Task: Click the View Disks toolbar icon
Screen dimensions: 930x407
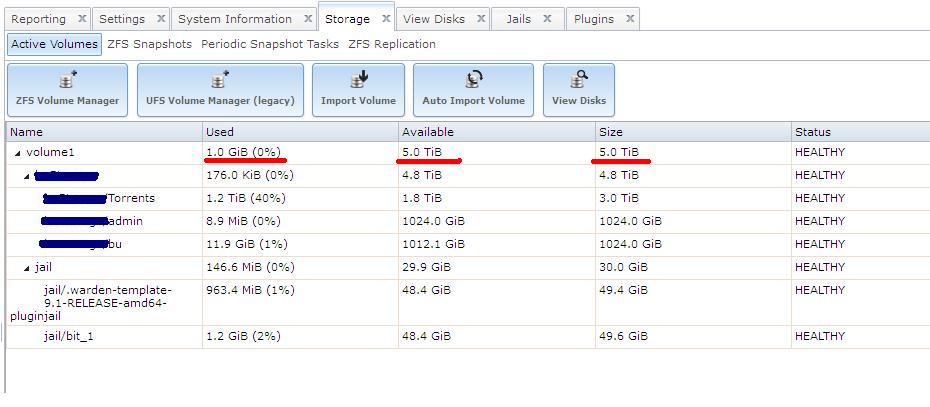Action: [x=578, y=82]
